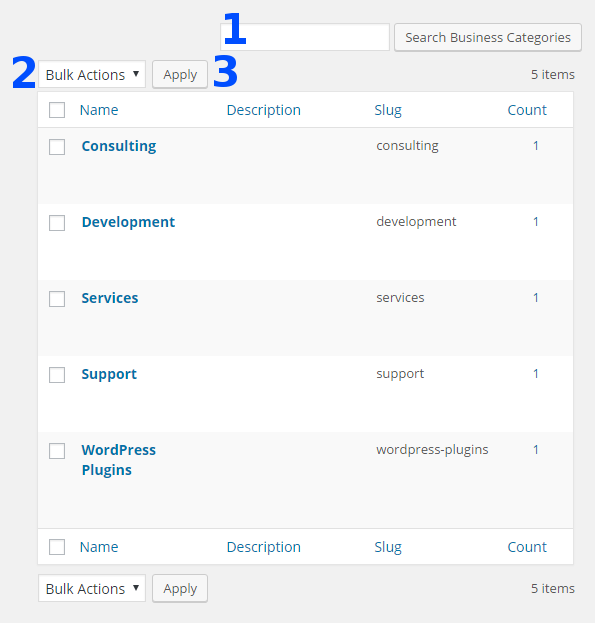Open the top Bulk Actions dropdown
The image size is (595, 623).
tap(92, 74)
